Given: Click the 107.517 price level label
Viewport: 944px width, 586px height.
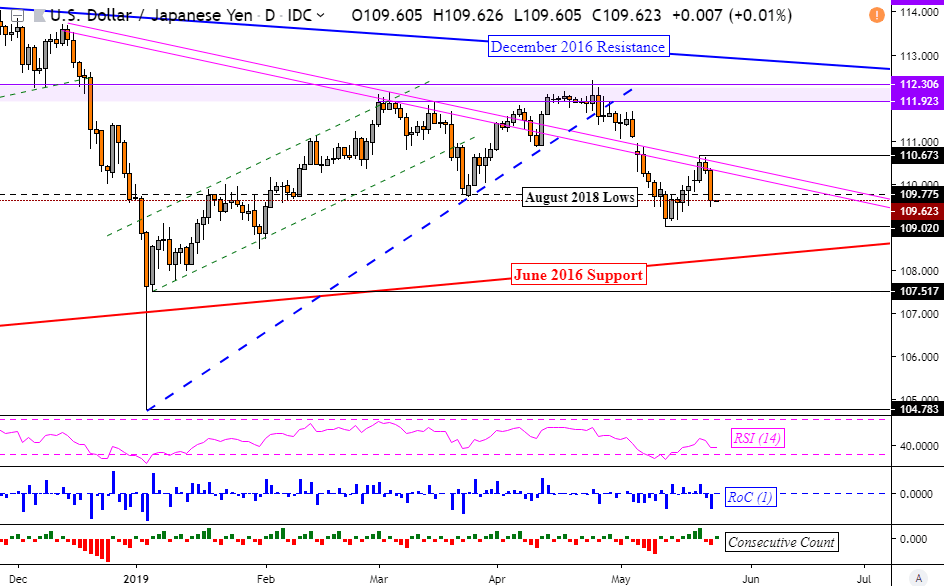Looking at the screenshot, I should coord(919,291).
